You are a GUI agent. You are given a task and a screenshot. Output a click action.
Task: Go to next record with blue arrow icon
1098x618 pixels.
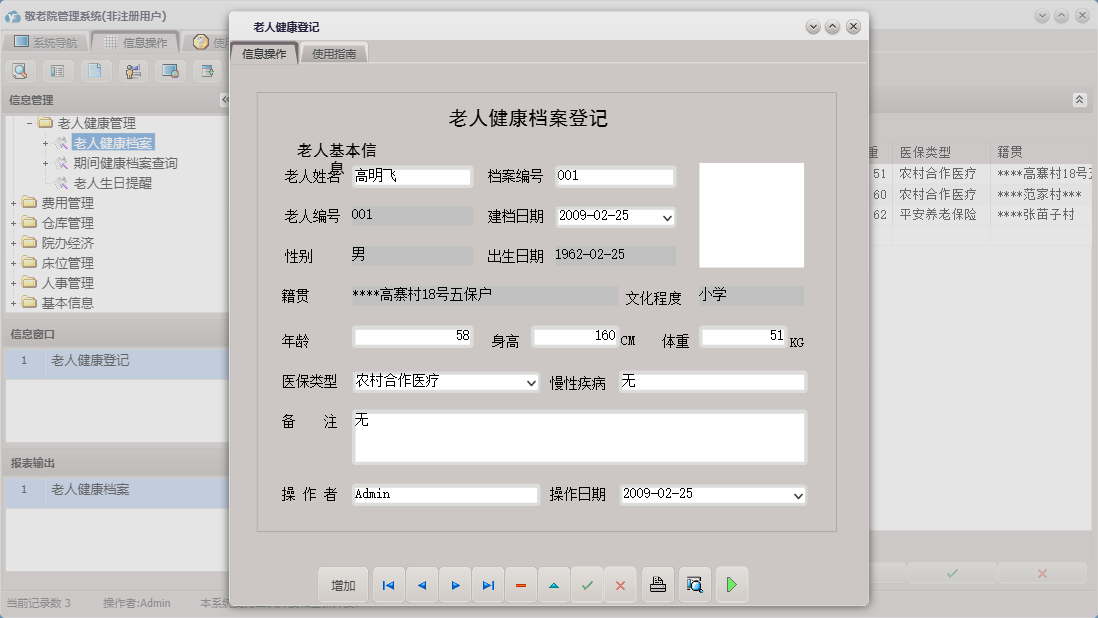[455, 585]
